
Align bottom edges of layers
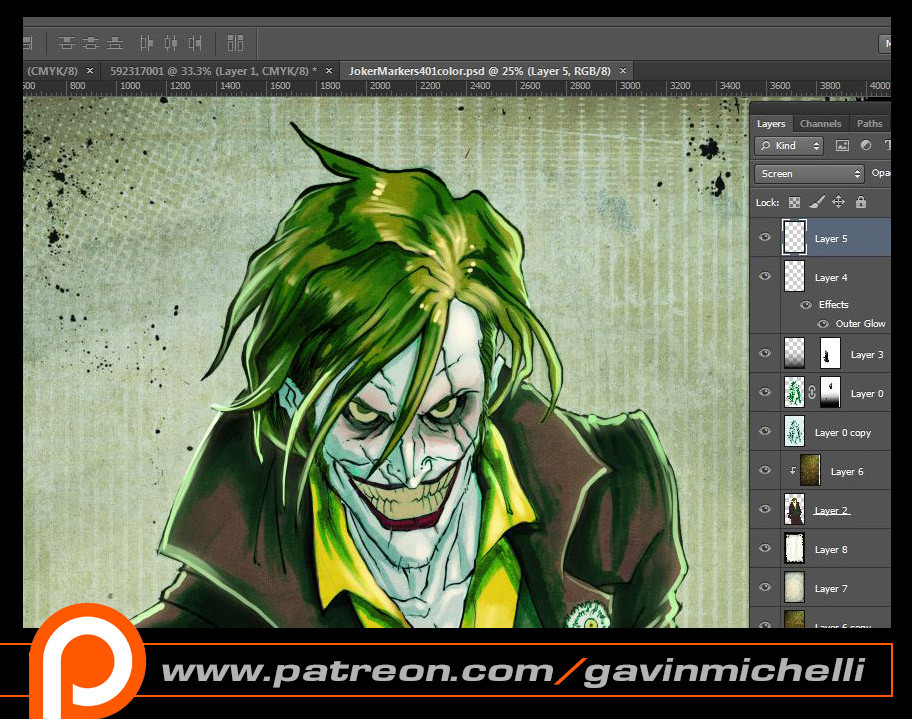pyautogui.click(x=115, y=42)
